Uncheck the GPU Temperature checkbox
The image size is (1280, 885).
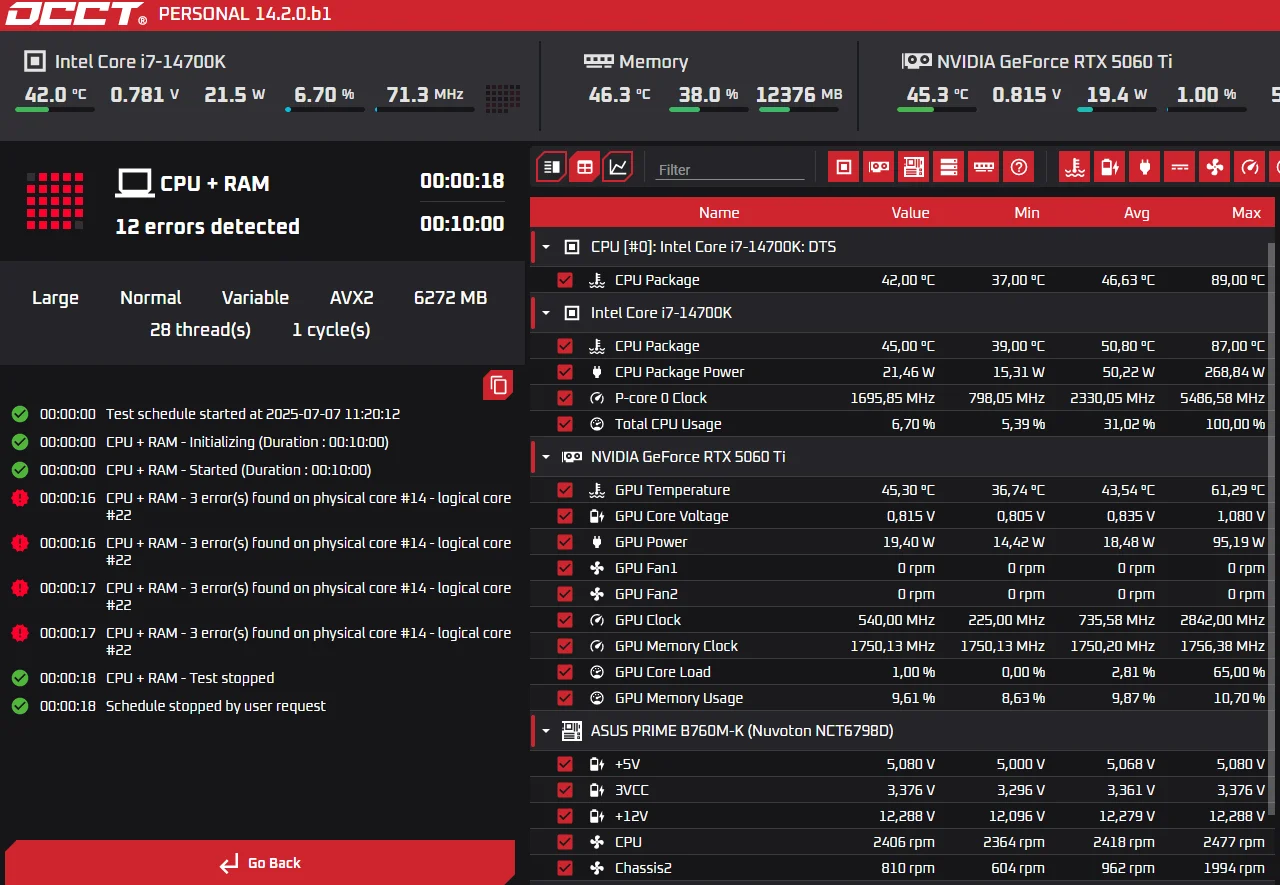(x=565, y=490)
